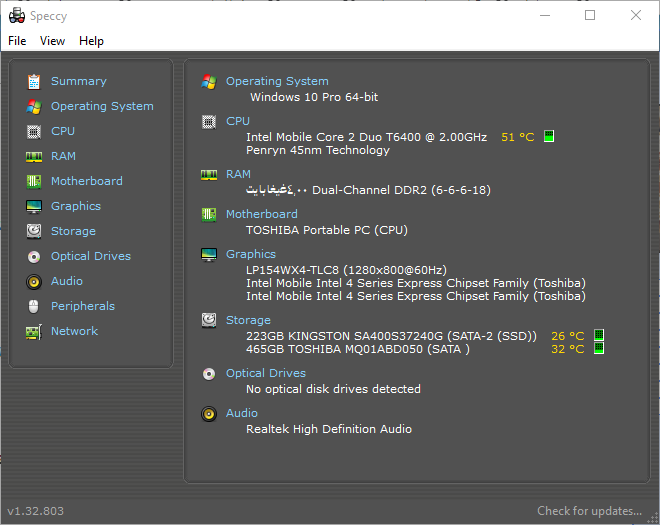Viewport: 660px width, 525px height.
Task: Go to the RAM section in sidebar
Action: (63, 156)
